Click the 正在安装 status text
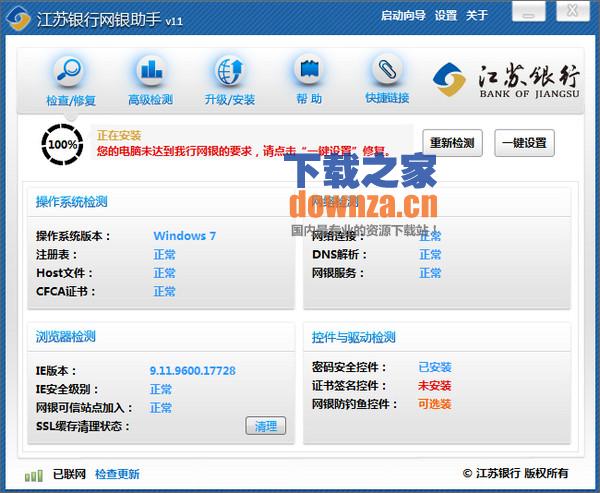Image resolution: width=600 pixels, height=493 pixels. tap(119, 135)
